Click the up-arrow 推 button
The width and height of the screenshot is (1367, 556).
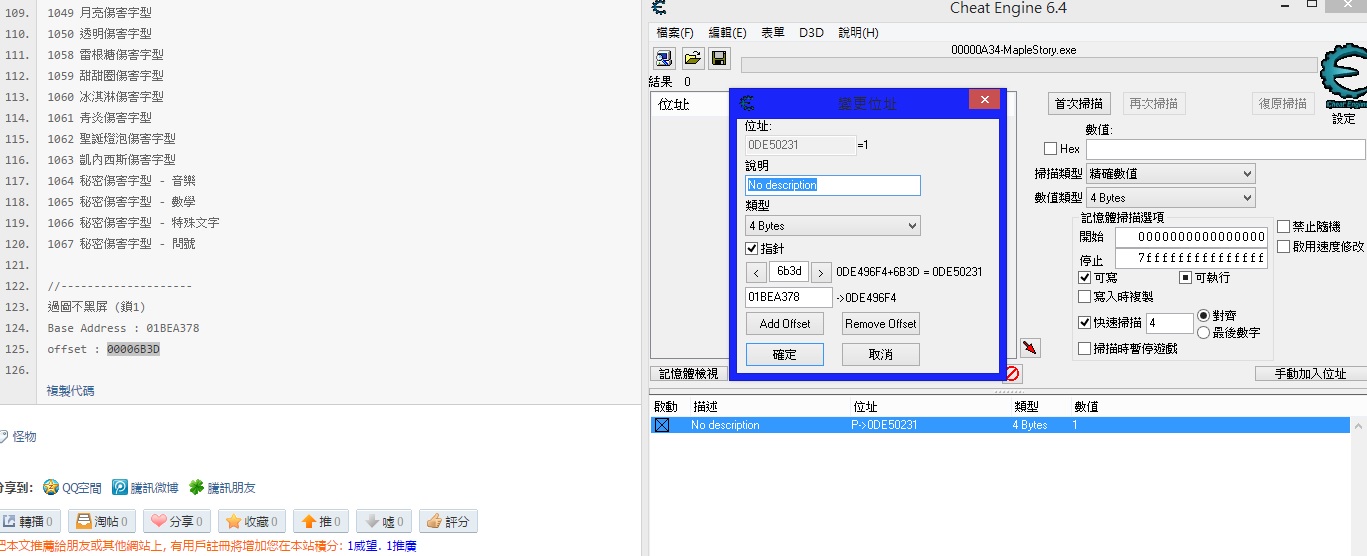321,521
